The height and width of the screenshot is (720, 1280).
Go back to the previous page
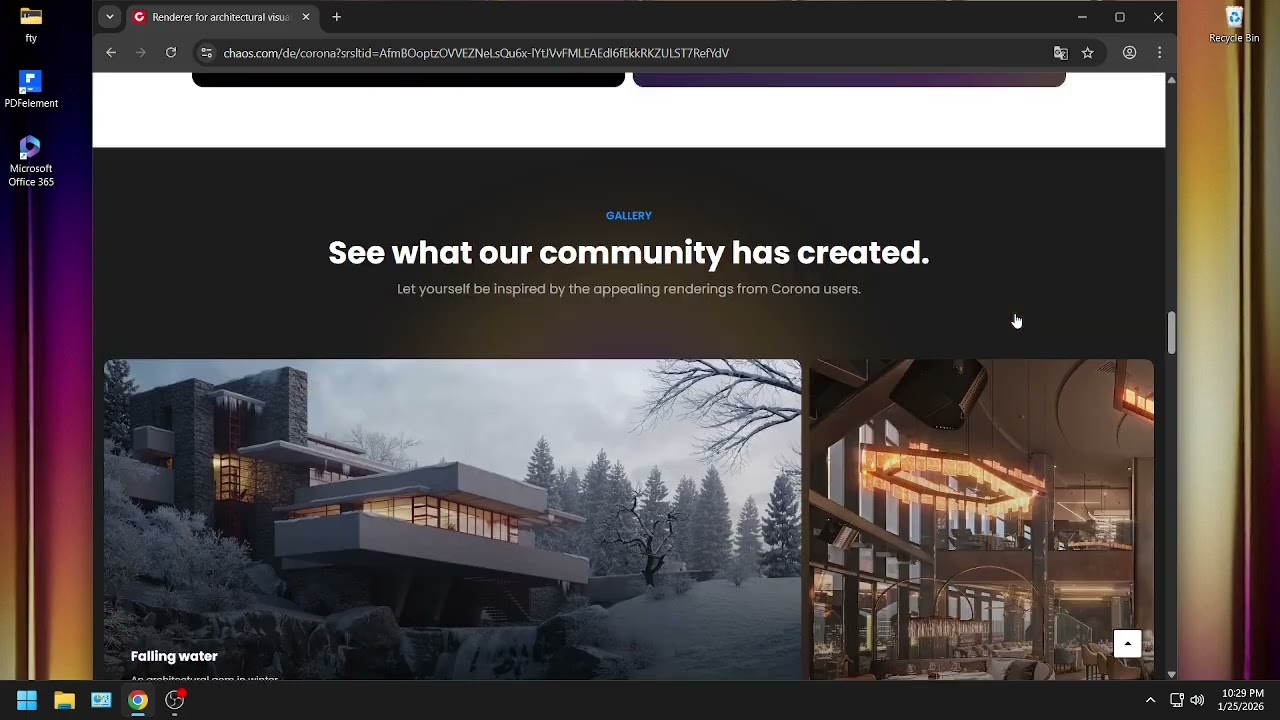(111, 53)
